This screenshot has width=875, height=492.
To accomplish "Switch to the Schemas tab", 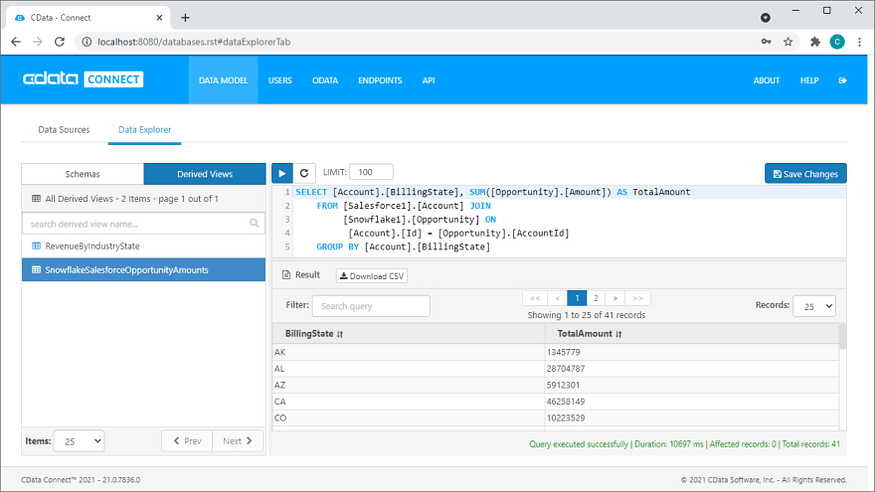I will [x=83, y=174].
